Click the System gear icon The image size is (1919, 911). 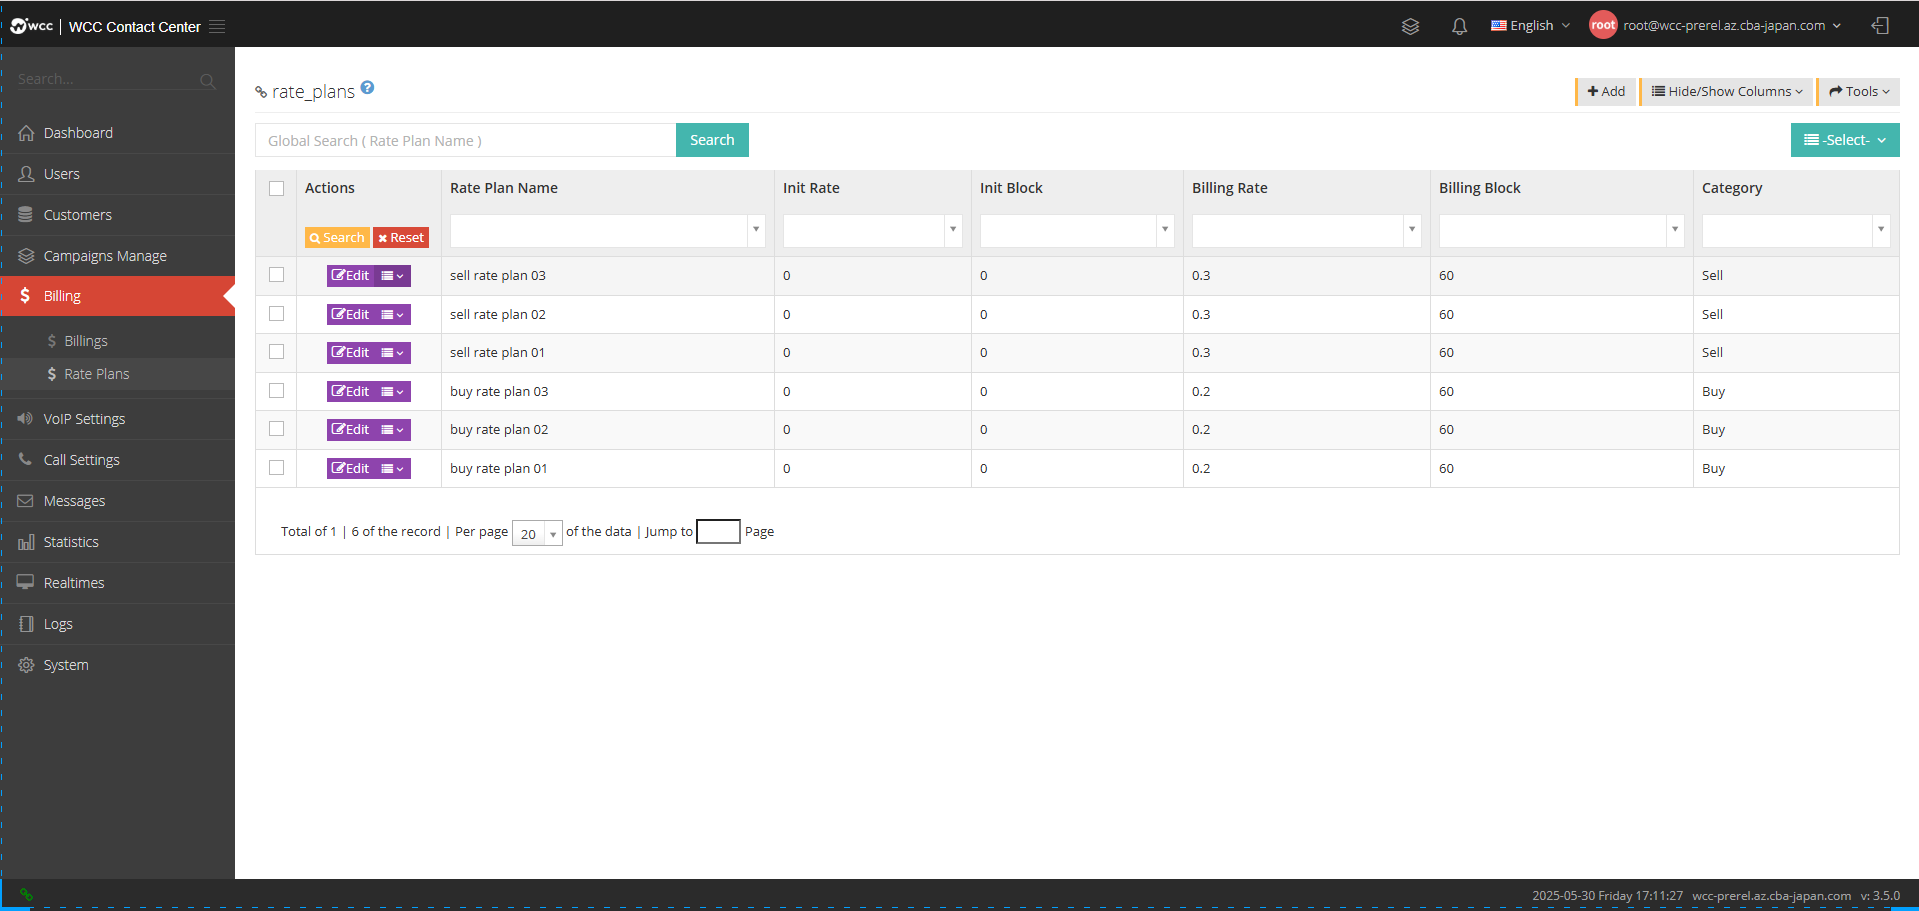pyautogui.click(x=26, y=665)
